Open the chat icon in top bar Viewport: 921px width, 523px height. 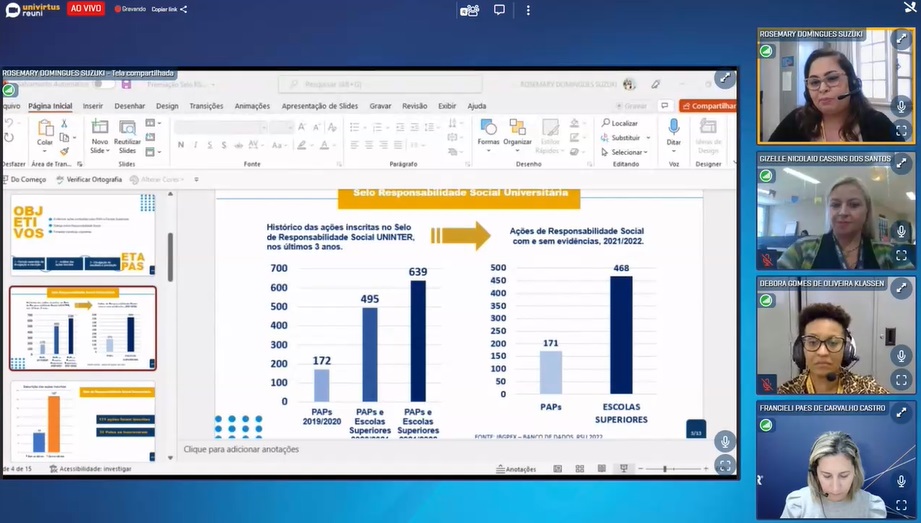499,10
